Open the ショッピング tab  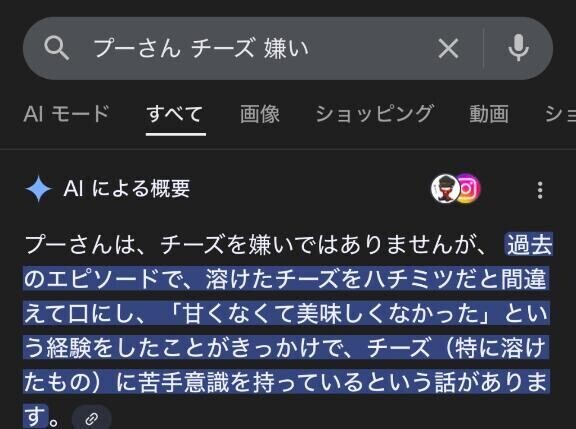375,113
